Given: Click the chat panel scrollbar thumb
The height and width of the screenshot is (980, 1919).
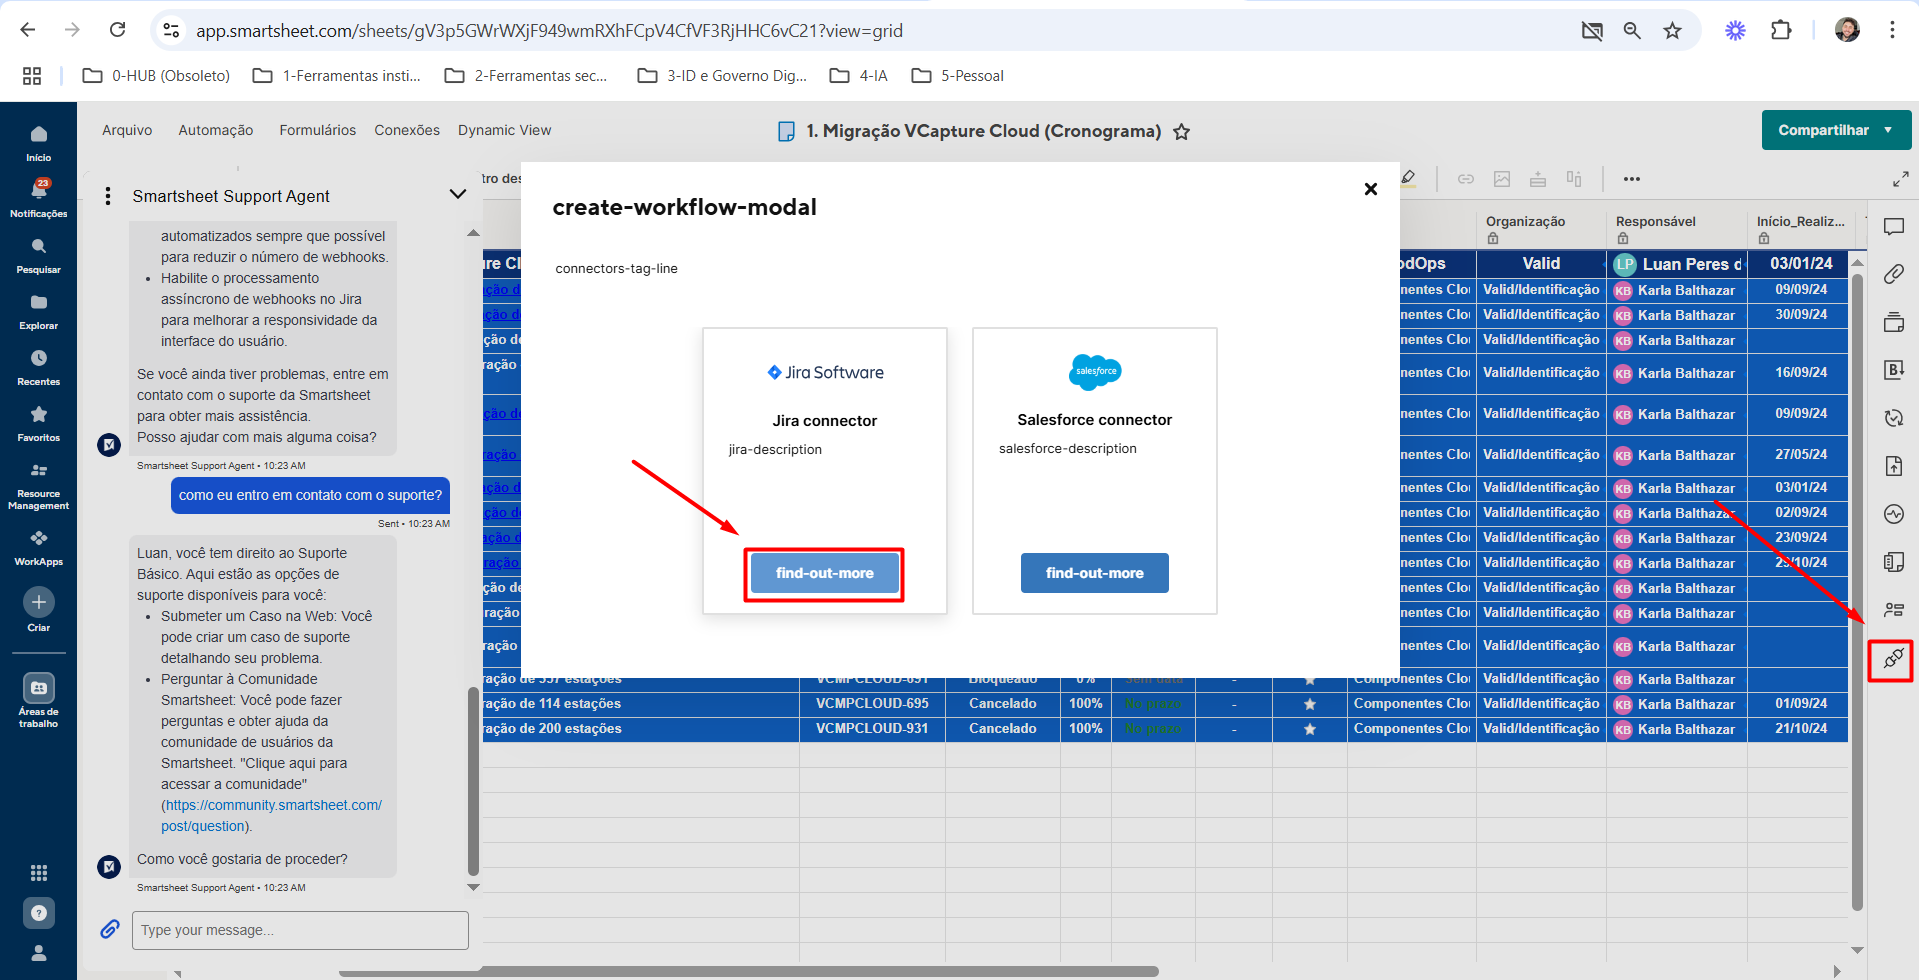Looking at the screenshot, I should (x=473, y=781).
